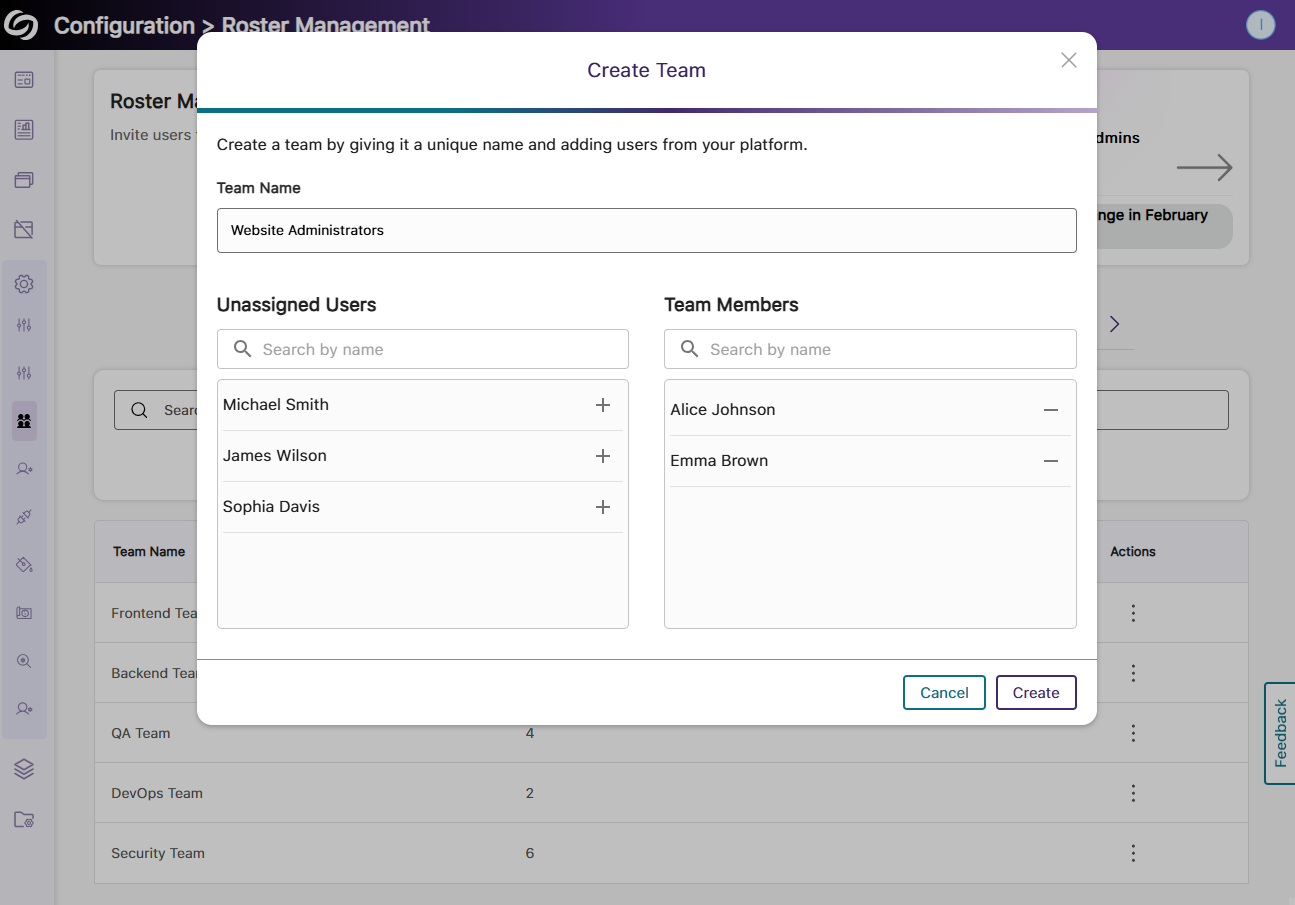Select Roster Management people icon in sidebar

pyautogui.click(x=24, y=421)
